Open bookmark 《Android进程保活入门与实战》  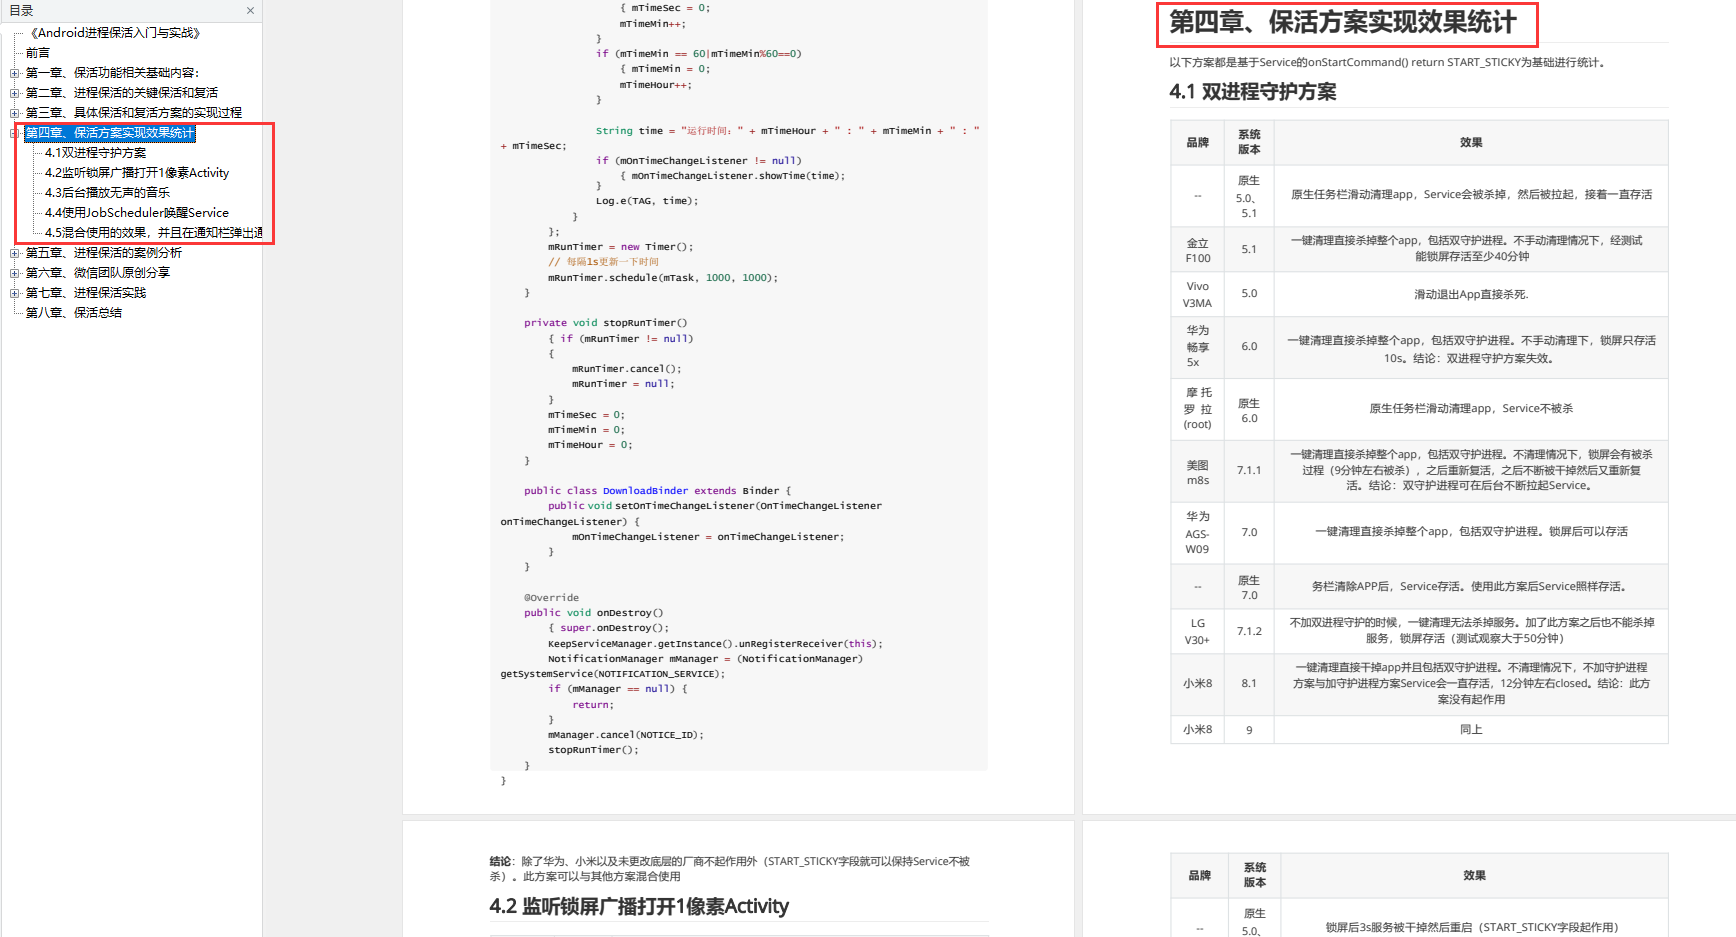pyautogui.click(x=114, y=33)
